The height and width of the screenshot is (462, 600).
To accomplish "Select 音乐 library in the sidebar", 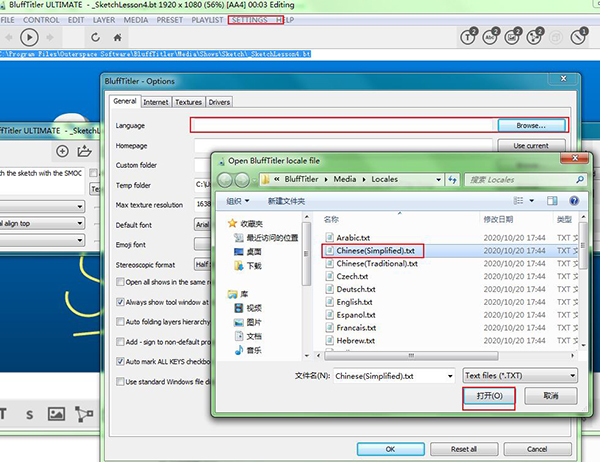I will coord(248,350).
